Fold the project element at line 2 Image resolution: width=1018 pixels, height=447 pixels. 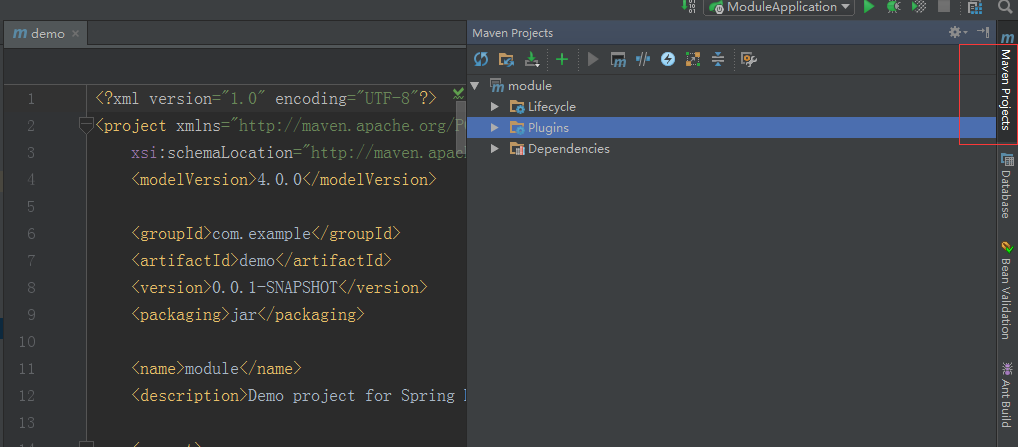(x=86, y=125)
